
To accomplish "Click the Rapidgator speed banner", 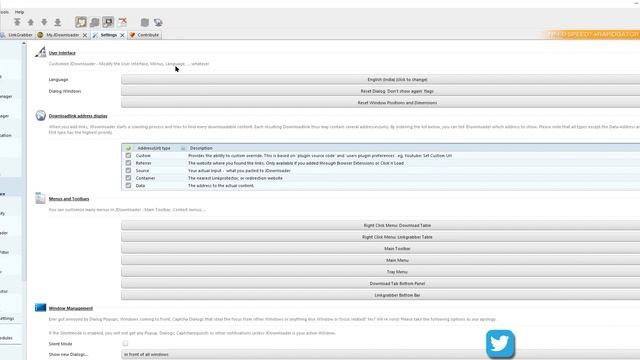I will tap(591, 35).
